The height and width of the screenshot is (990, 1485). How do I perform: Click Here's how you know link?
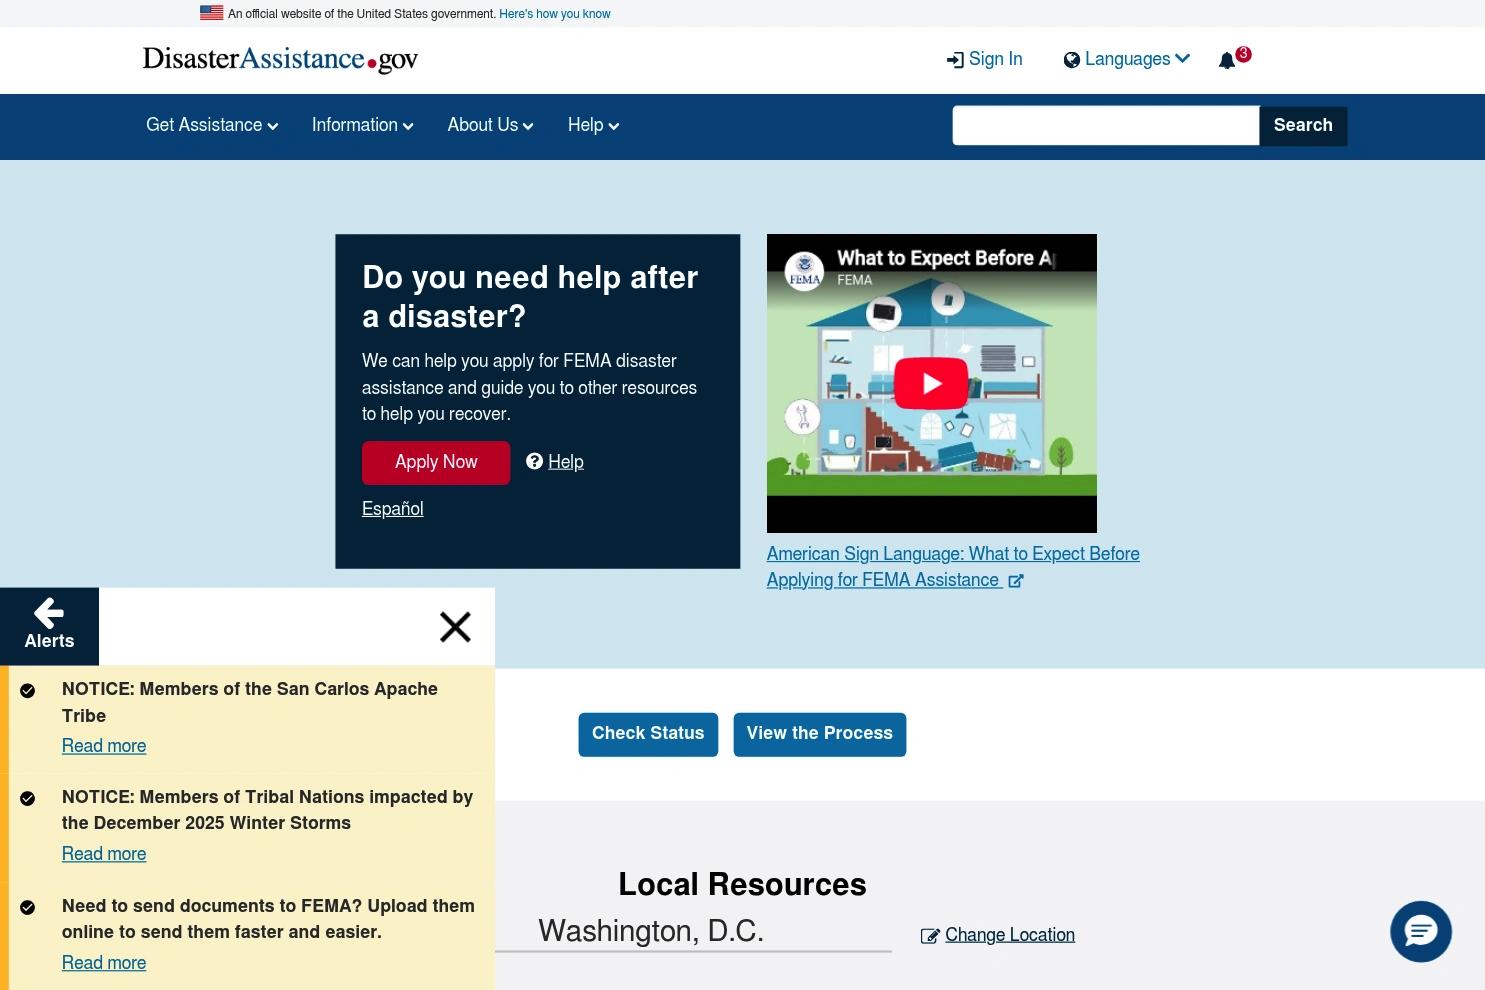pyautogui.click(x=555, y=14)
